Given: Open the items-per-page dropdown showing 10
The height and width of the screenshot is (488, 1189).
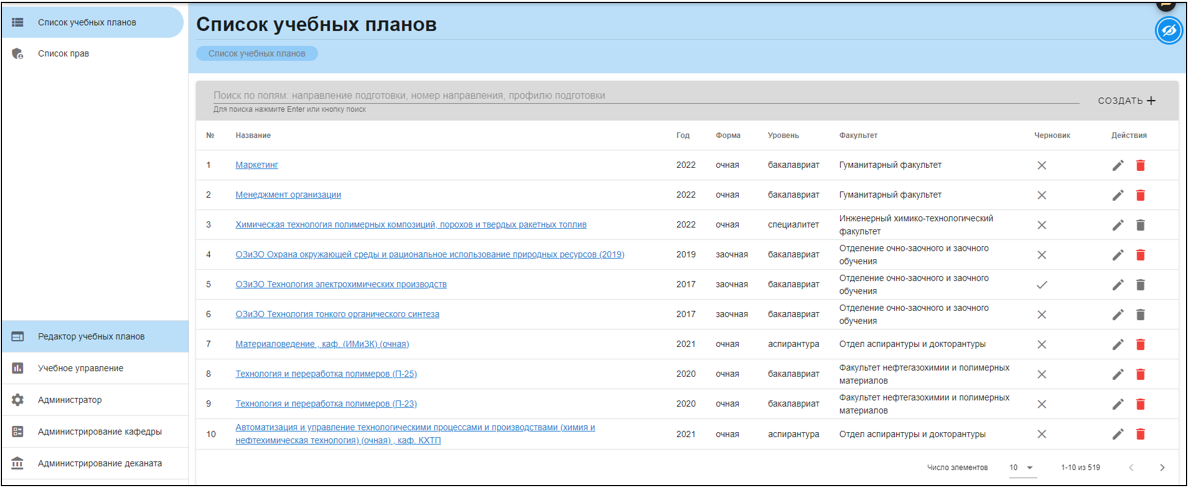Looking at the screenshot, I should point(1021,467).
